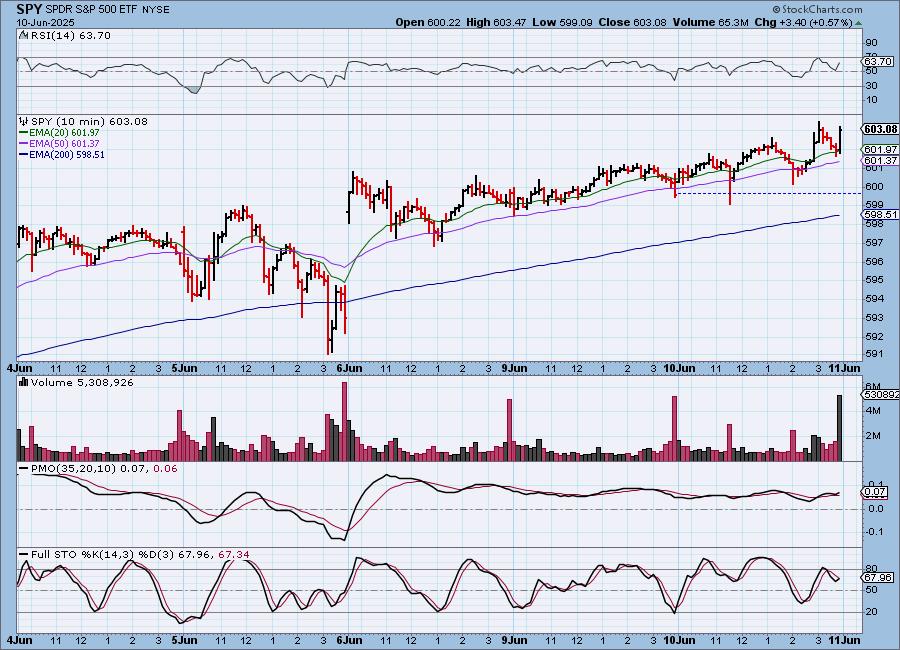Click the SPY (10 min) 603.08 label
The image size is (900, 650).
89,121
